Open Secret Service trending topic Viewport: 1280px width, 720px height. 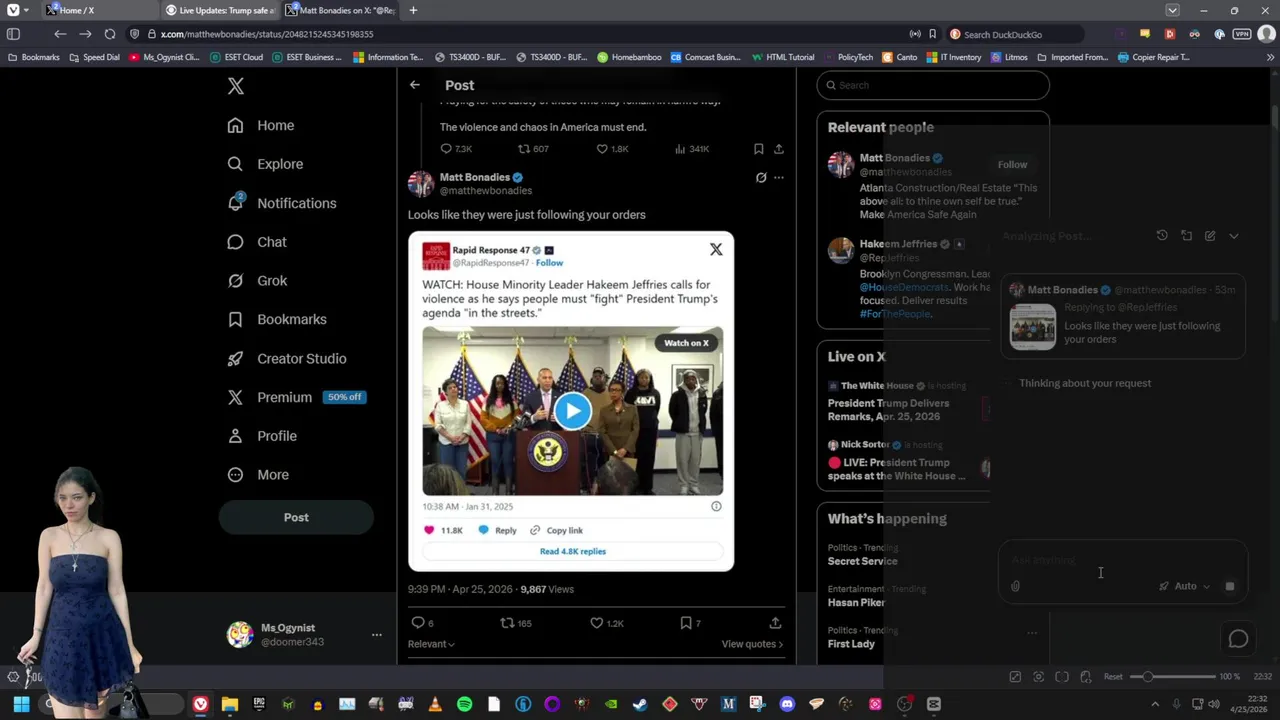862,561
